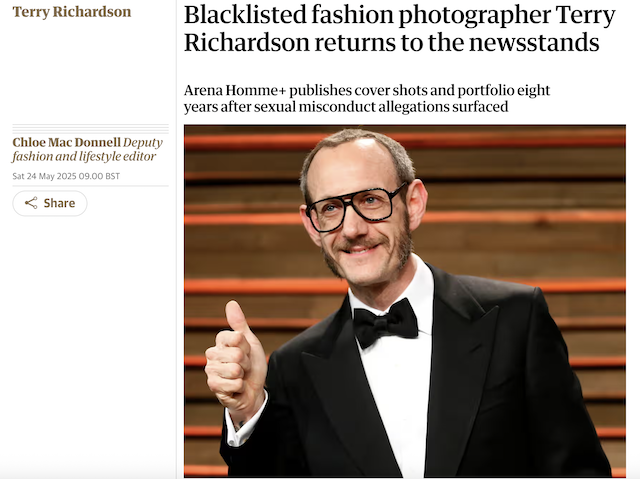640x479 pixels.
Task: Click the Sat 24 May 2025 timestamp
Action: pos(66,176)
